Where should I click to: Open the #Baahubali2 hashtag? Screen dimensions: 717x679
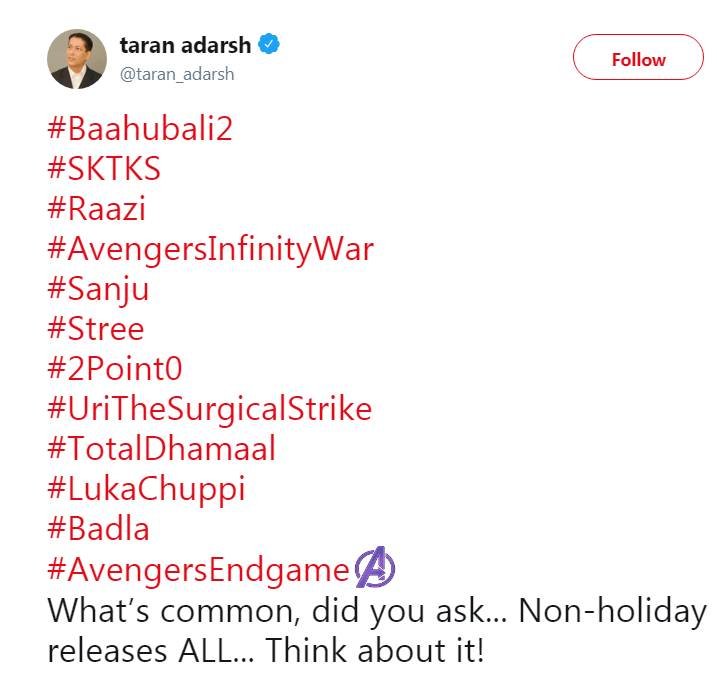point(140,129)
